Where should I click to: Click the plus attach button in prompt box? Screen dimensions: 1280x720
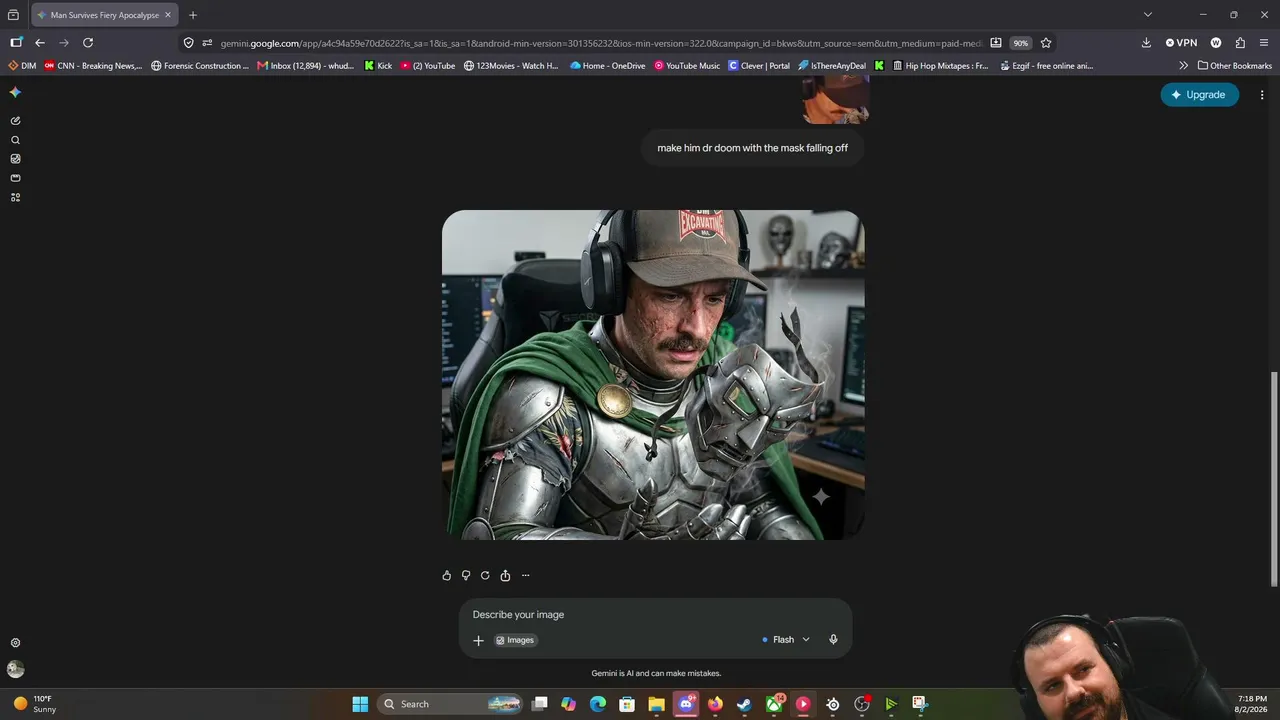[478, 640]
